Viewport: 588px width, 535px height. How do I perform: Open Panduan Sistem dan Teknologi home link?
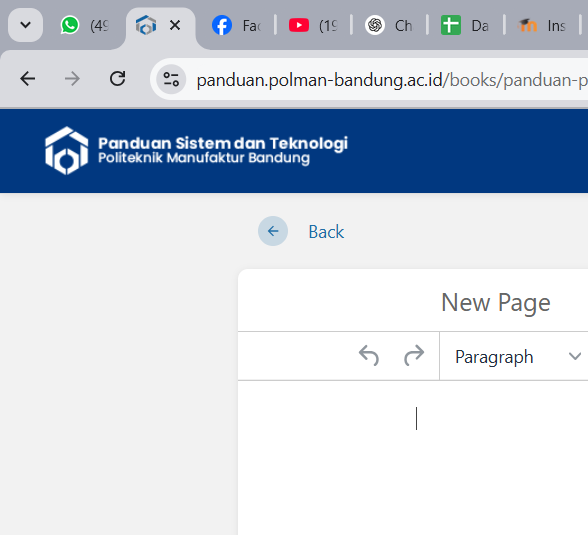[x=223, y=150]
